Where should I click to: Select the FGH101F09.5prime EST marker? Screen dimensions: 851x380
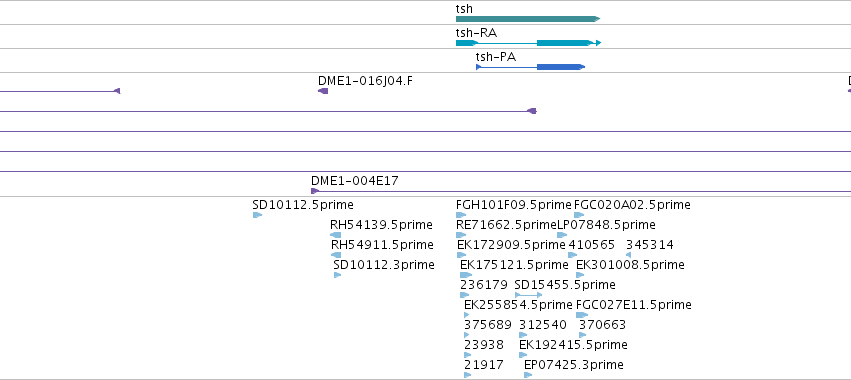(461, 215)
